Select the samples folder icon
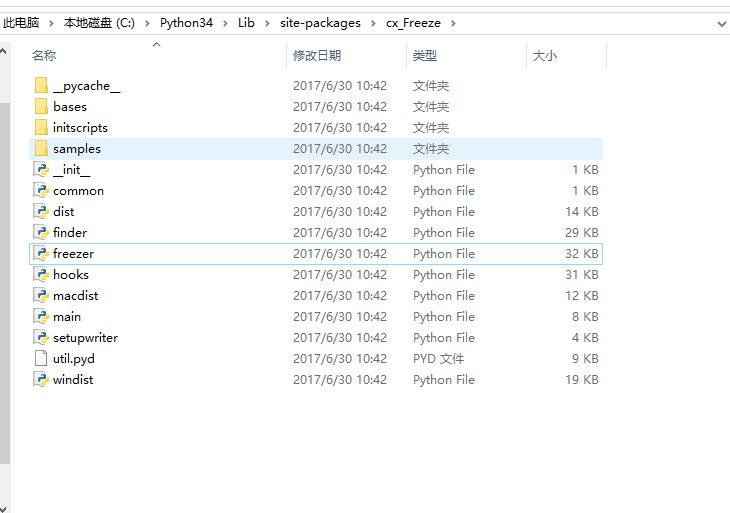The width and height of the screenshot is (730, 513). [x=41, y=149]
